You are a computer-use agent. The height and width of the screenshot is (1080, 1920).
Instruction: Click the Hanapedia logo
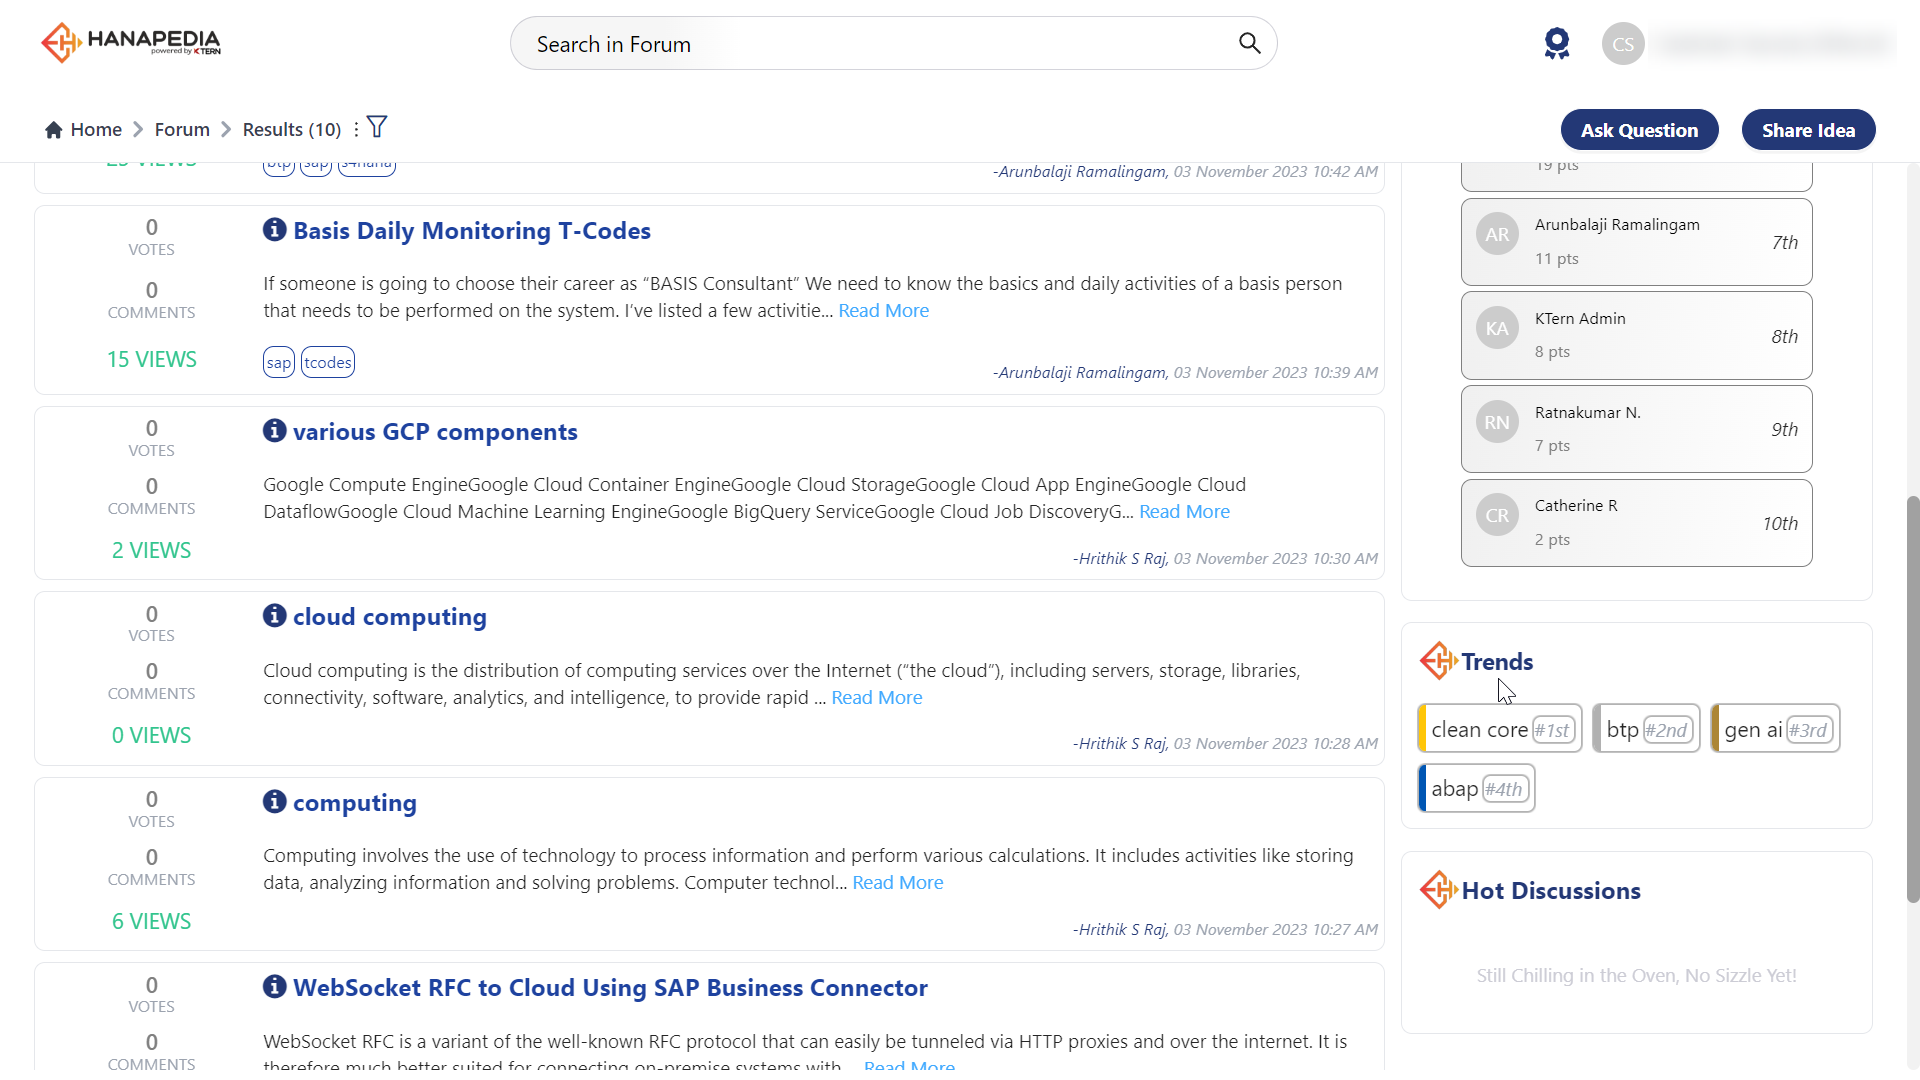coord(131,43)
